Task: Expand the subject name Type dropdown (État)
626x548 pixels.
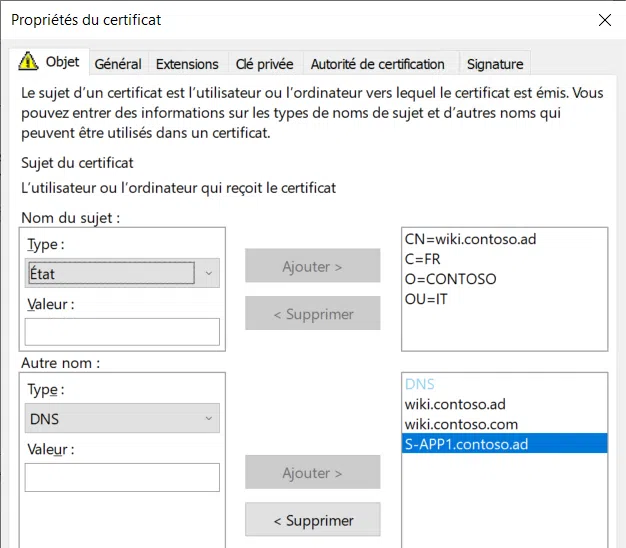Action: coord(122,272)
